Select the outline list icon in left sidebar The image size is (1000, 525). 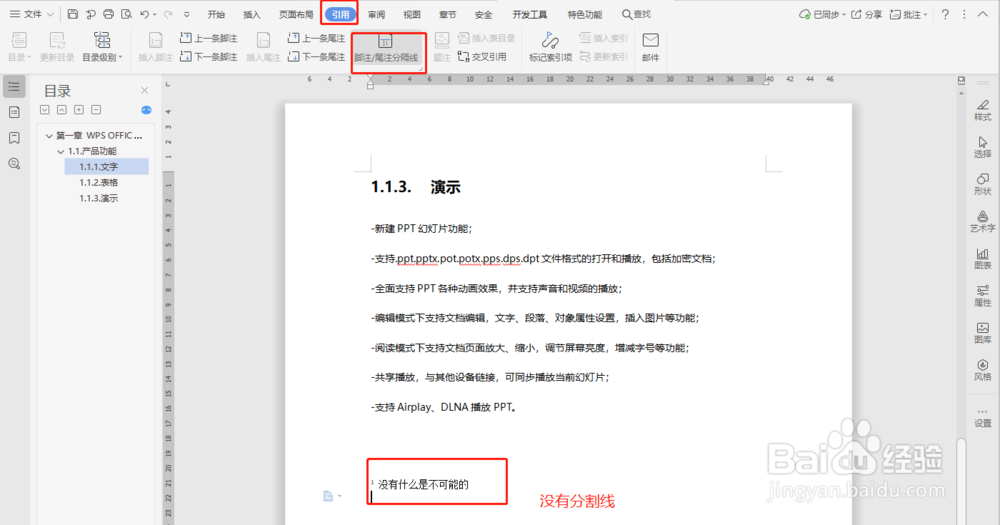click(14, 87)
